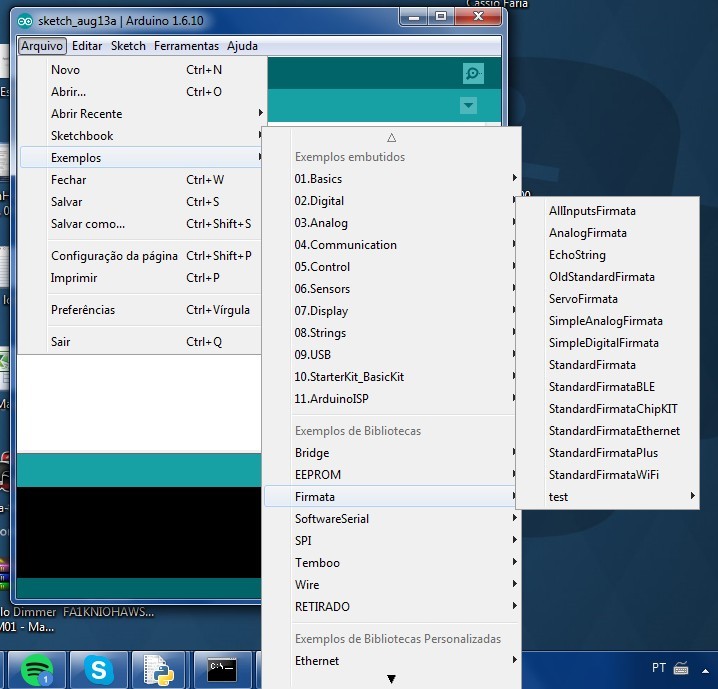Open the Sketch menu
The height and width of the screenshot is (689, 718).
(128, 46)
